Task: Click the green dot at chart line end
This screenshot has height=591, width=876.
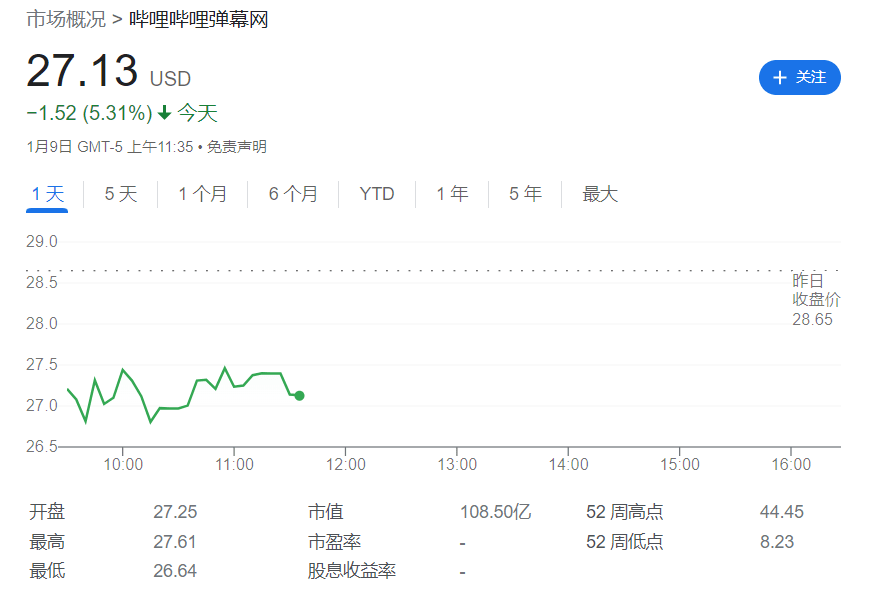Action: coord(299,396)
